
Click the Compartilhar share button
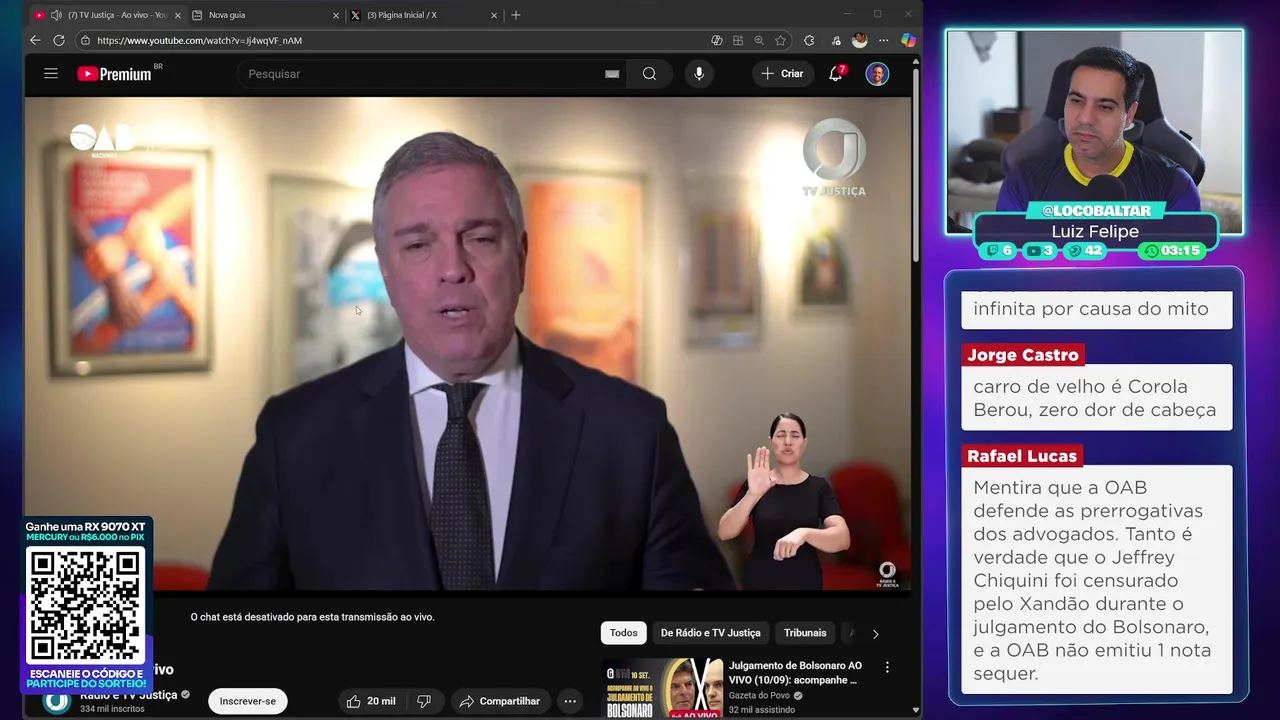500,701
